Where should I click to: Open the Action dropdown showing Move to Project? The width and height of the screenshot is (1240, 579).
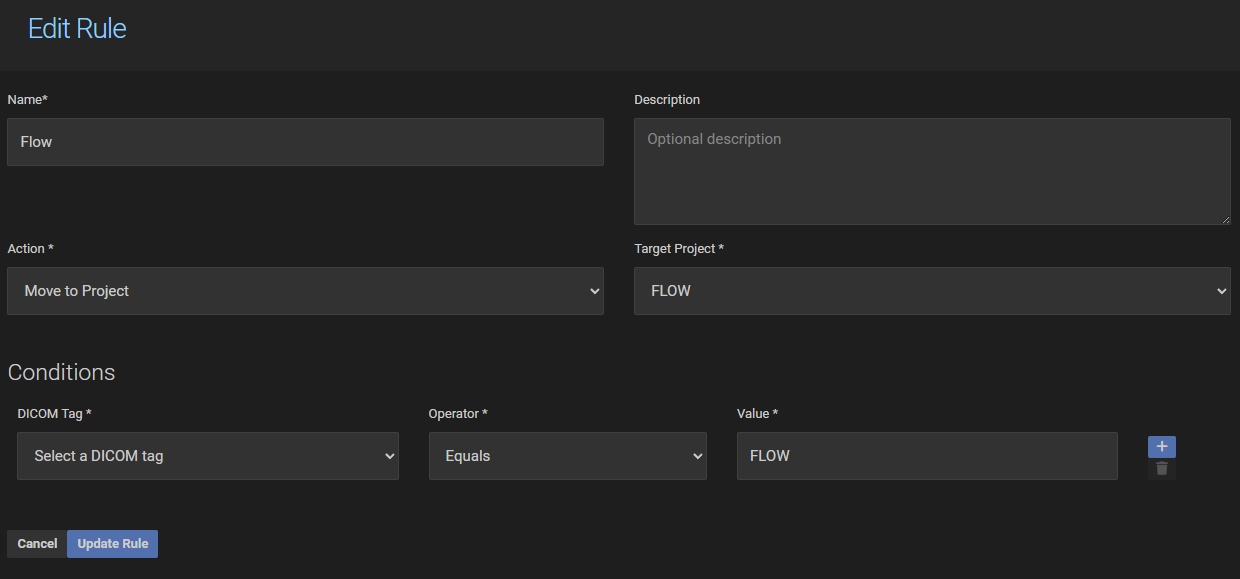point(305,291)
